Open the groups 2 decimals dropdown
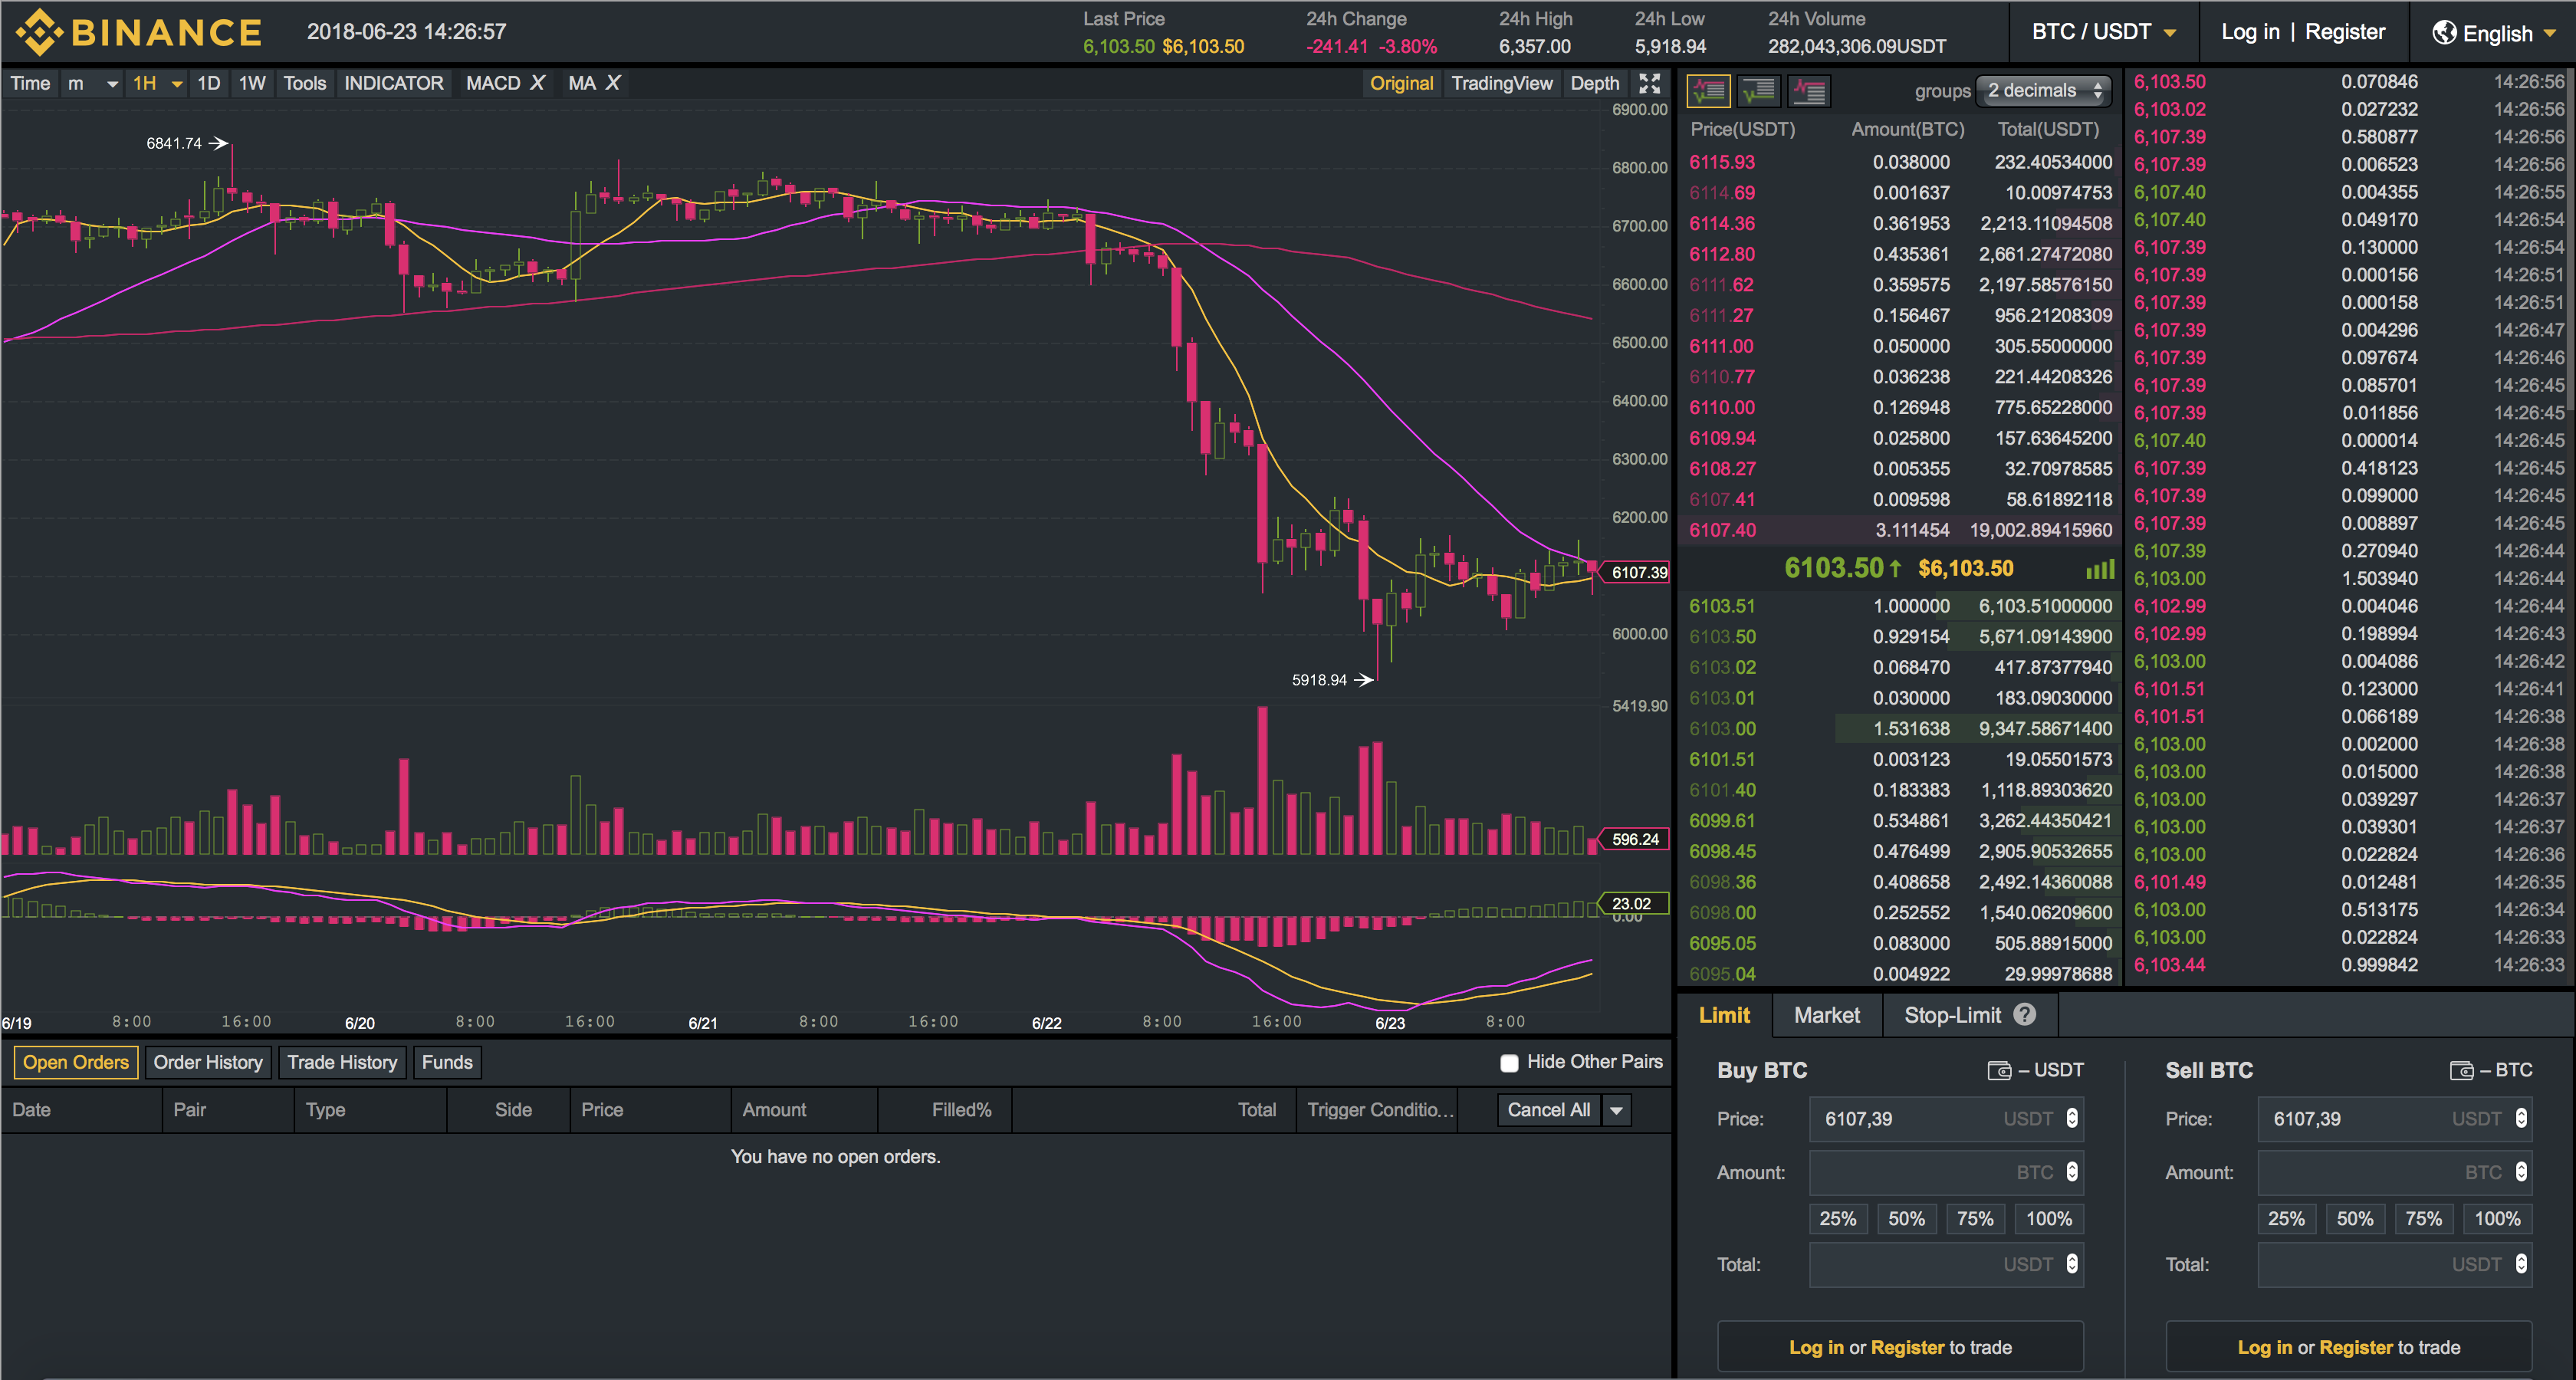This screenshot has width=2576, height=1380. [2043, 91]
